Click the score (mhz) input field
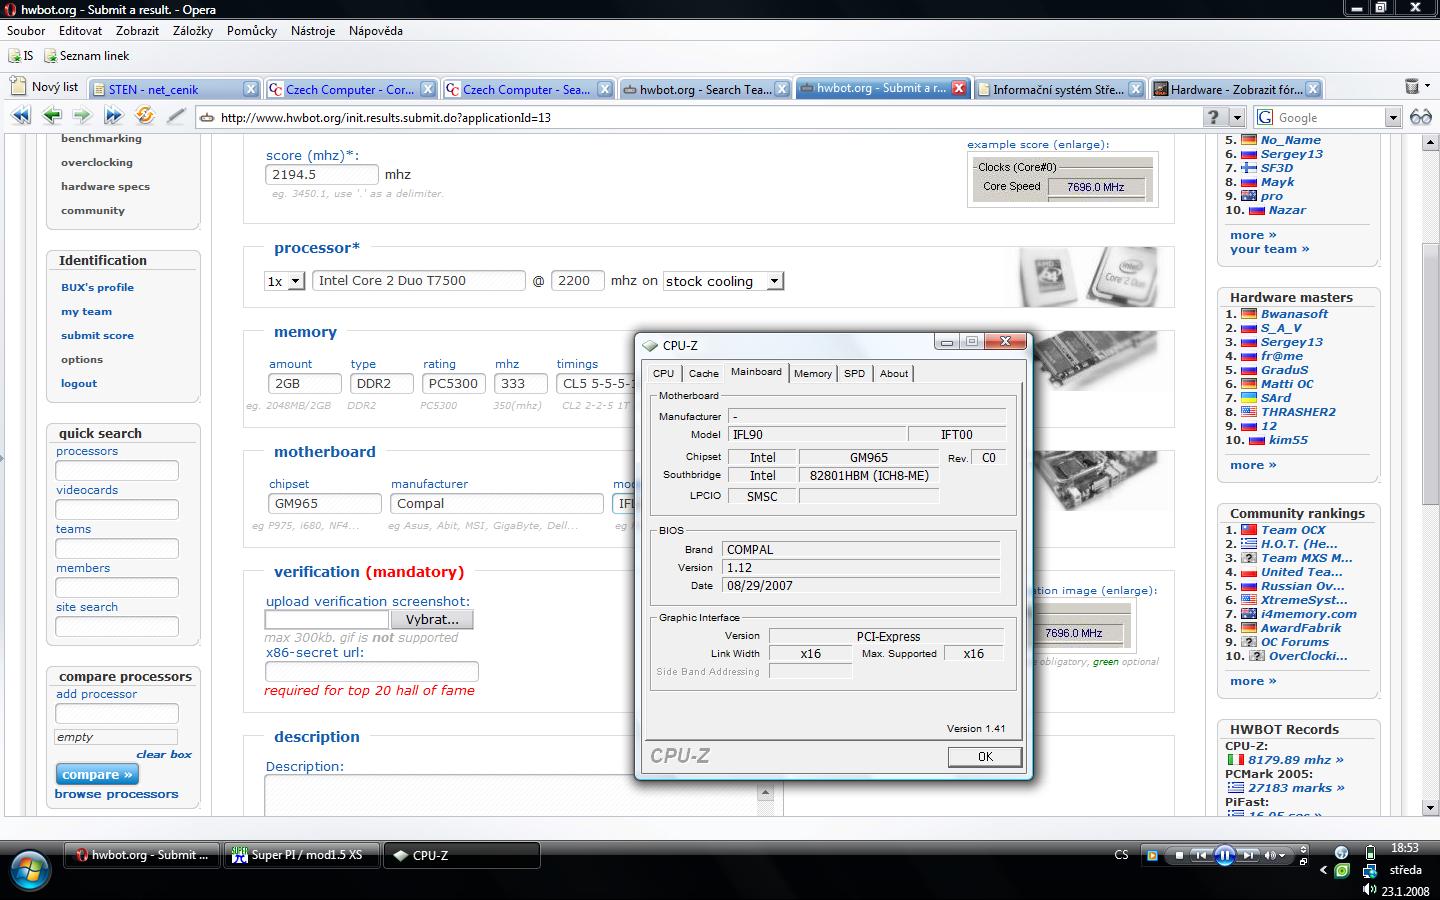This screenshot has height=900, width=1440. pos(322,174)
